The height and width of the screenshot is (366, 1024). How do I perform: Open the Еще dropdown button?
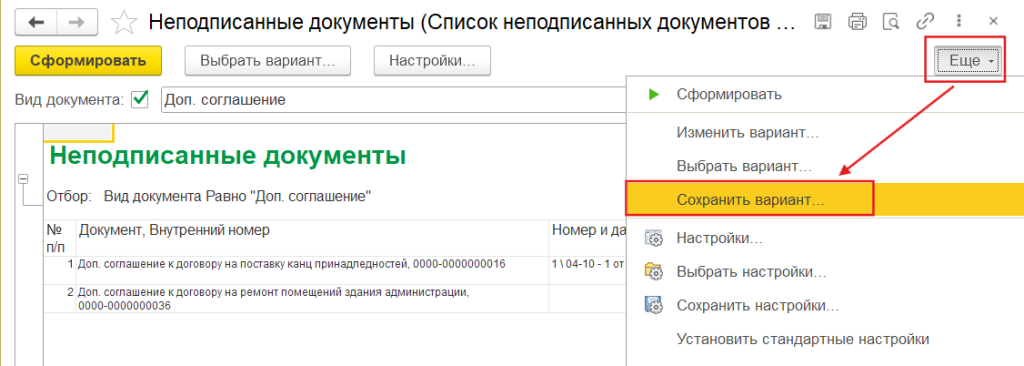968,61
